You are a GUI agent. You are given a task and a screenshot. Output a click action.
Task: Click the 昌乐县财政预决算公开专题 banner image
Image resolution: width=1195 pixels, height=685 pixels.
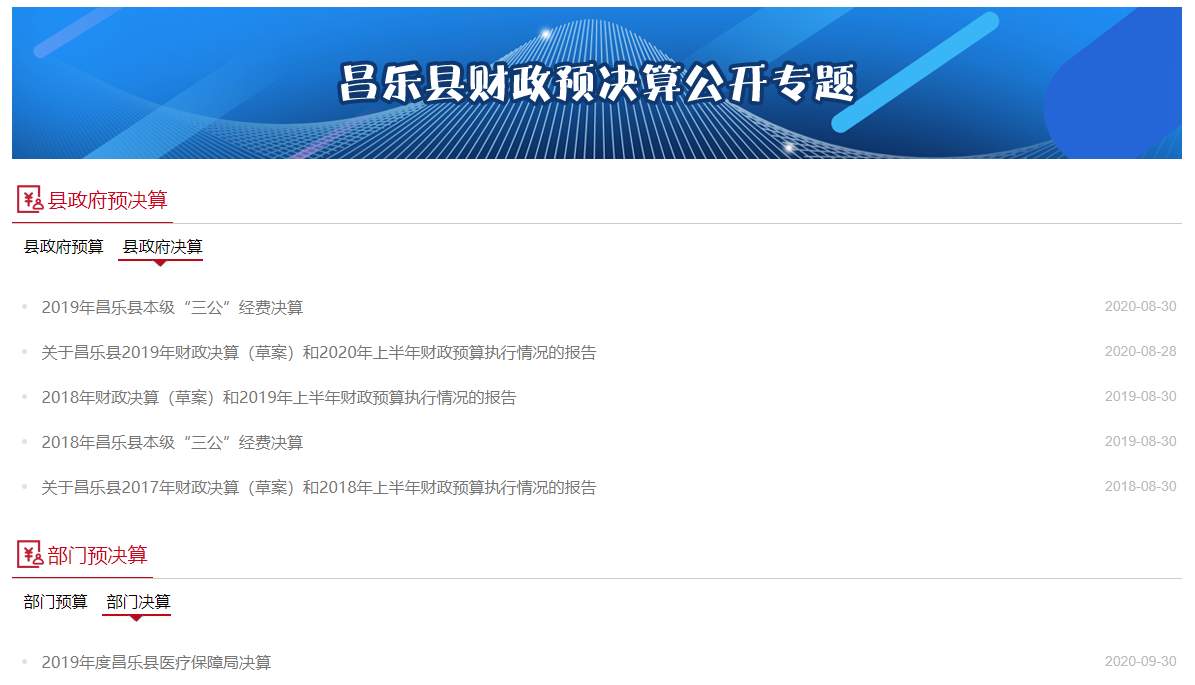click(597, 83)
